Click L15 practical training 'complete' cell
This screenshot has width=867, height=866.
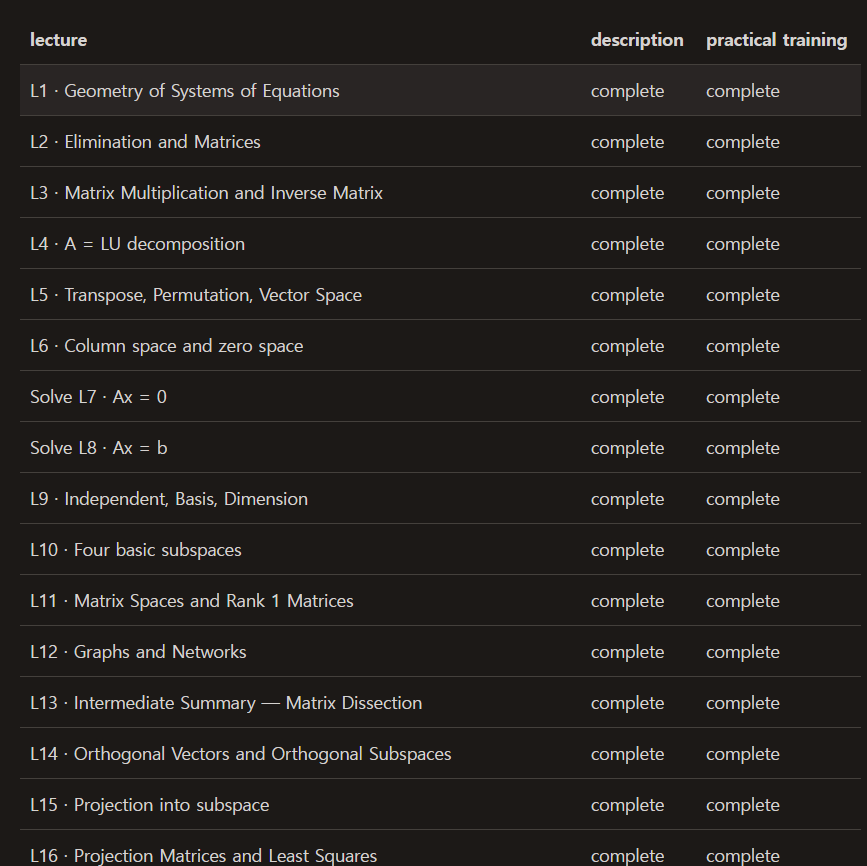click(743, 805)
